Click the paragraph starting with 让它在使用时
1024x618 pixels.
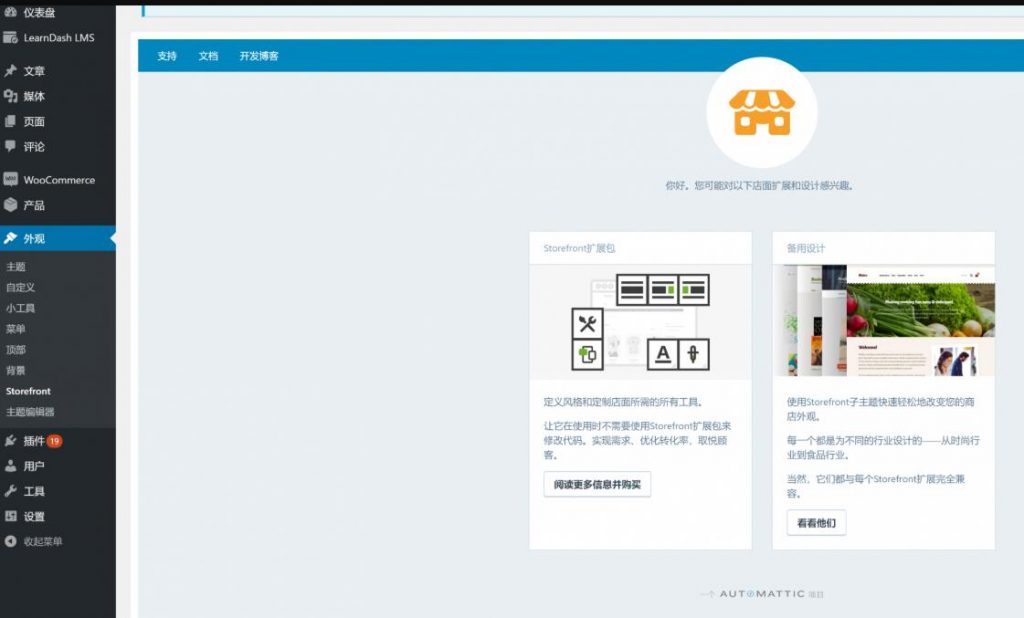coord(637,440)
